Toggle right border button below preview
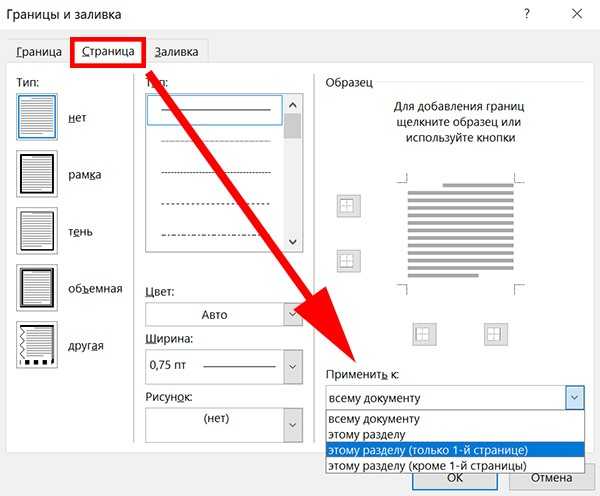This screenshot has height=496, width=600. [493, 333]
